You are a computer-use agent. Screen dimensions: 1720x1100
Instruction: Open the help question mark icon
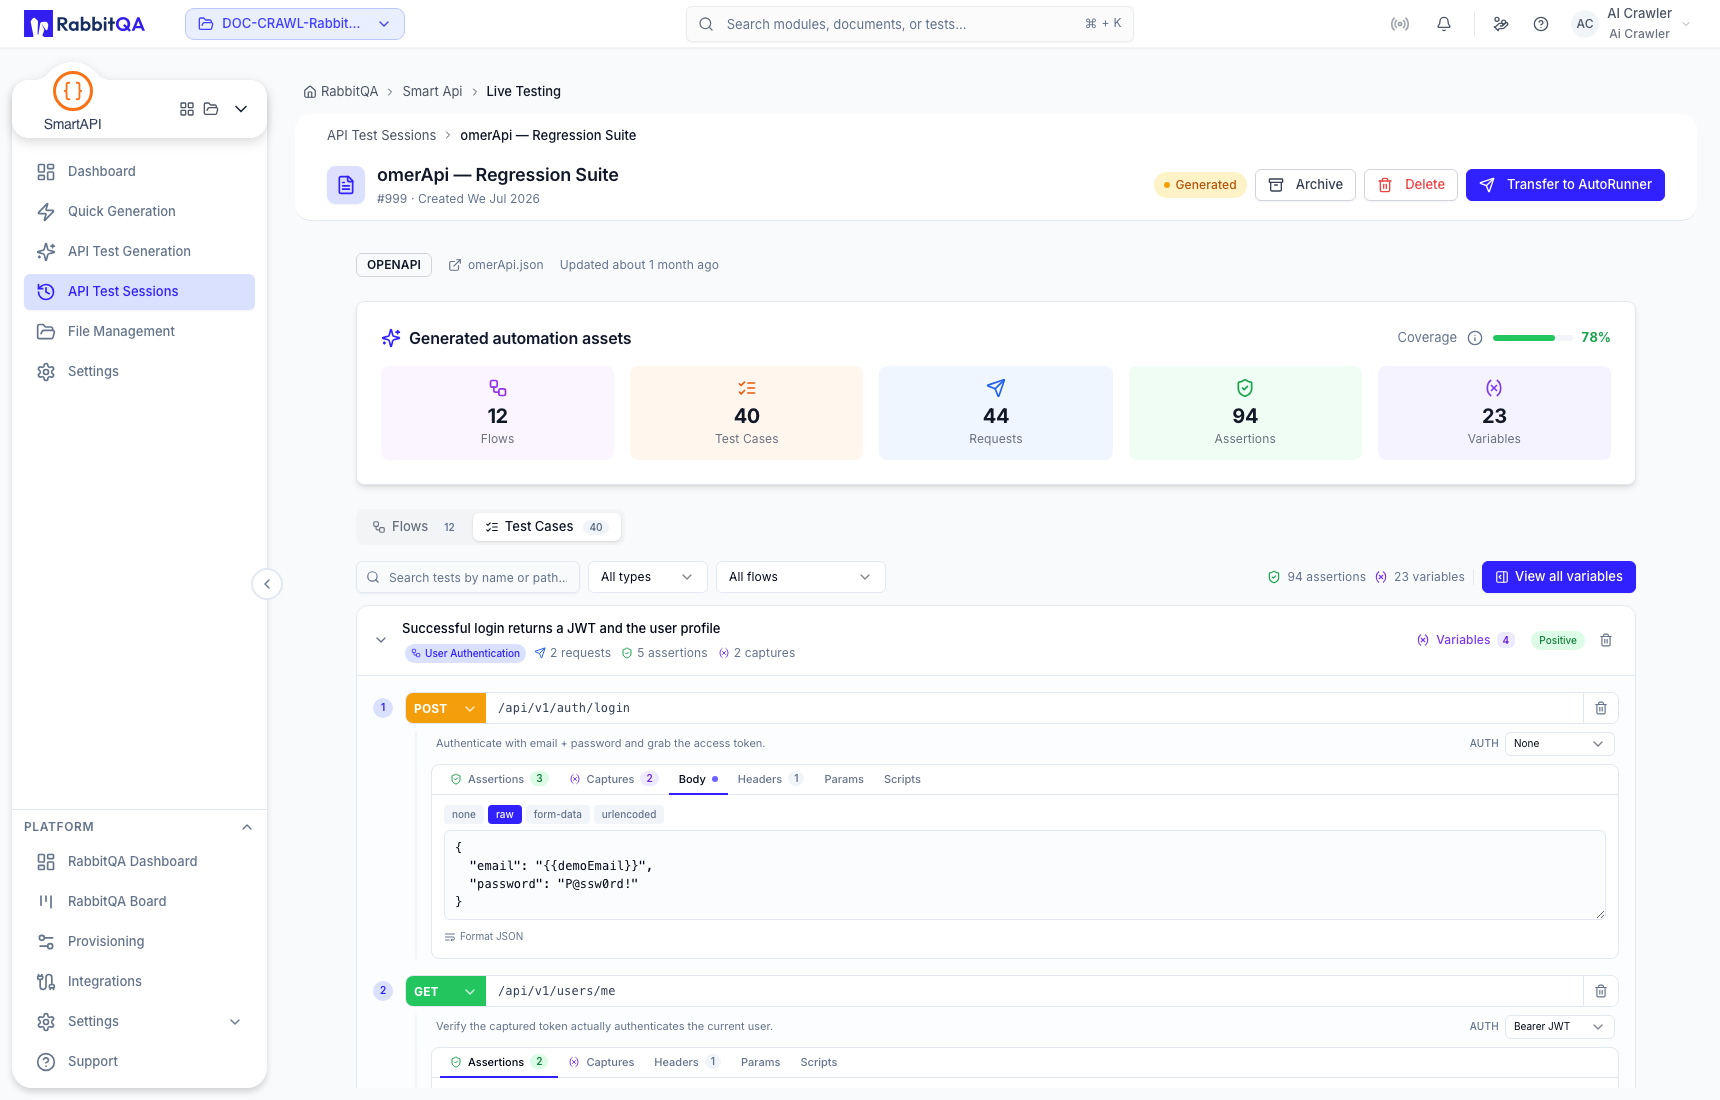pos(1541,24)
